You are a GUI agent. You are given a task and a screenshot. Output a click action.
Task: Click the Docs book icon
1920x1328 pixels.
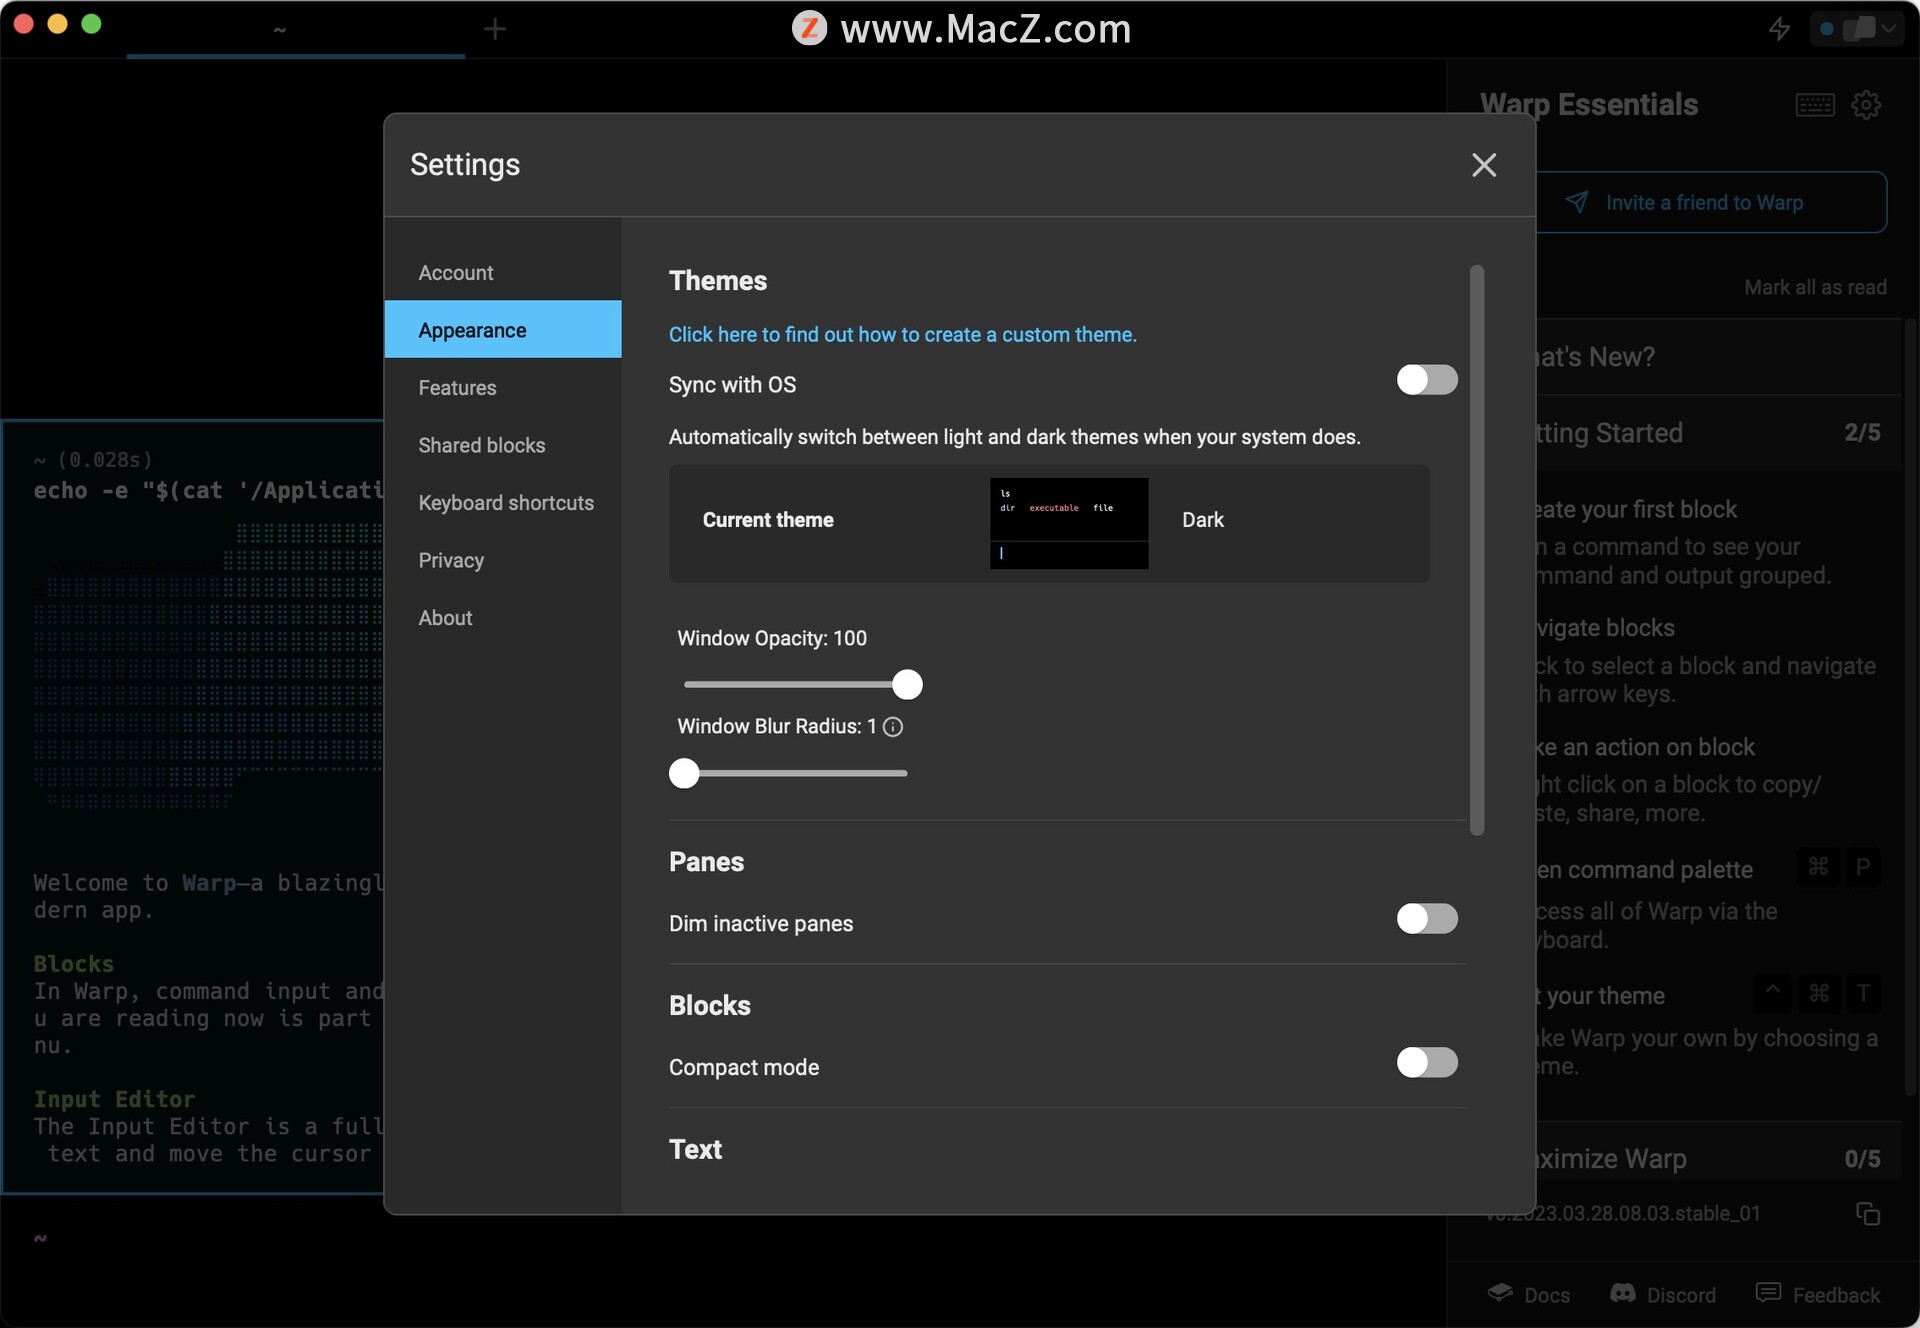[x=1500, y=1292]
